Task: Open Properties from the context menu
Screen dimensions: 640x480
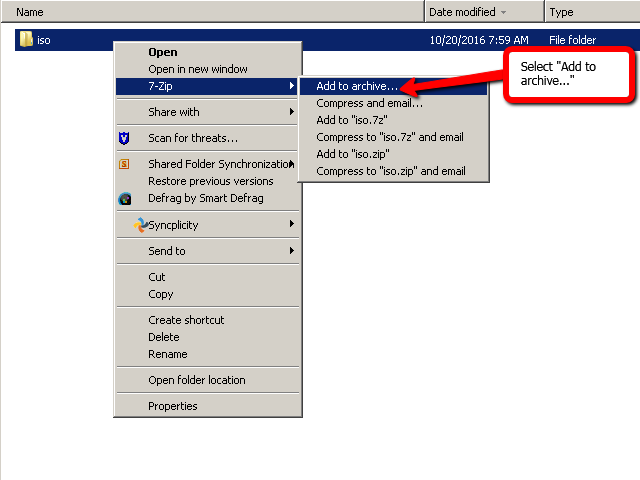Action: (x=173, y=406)
